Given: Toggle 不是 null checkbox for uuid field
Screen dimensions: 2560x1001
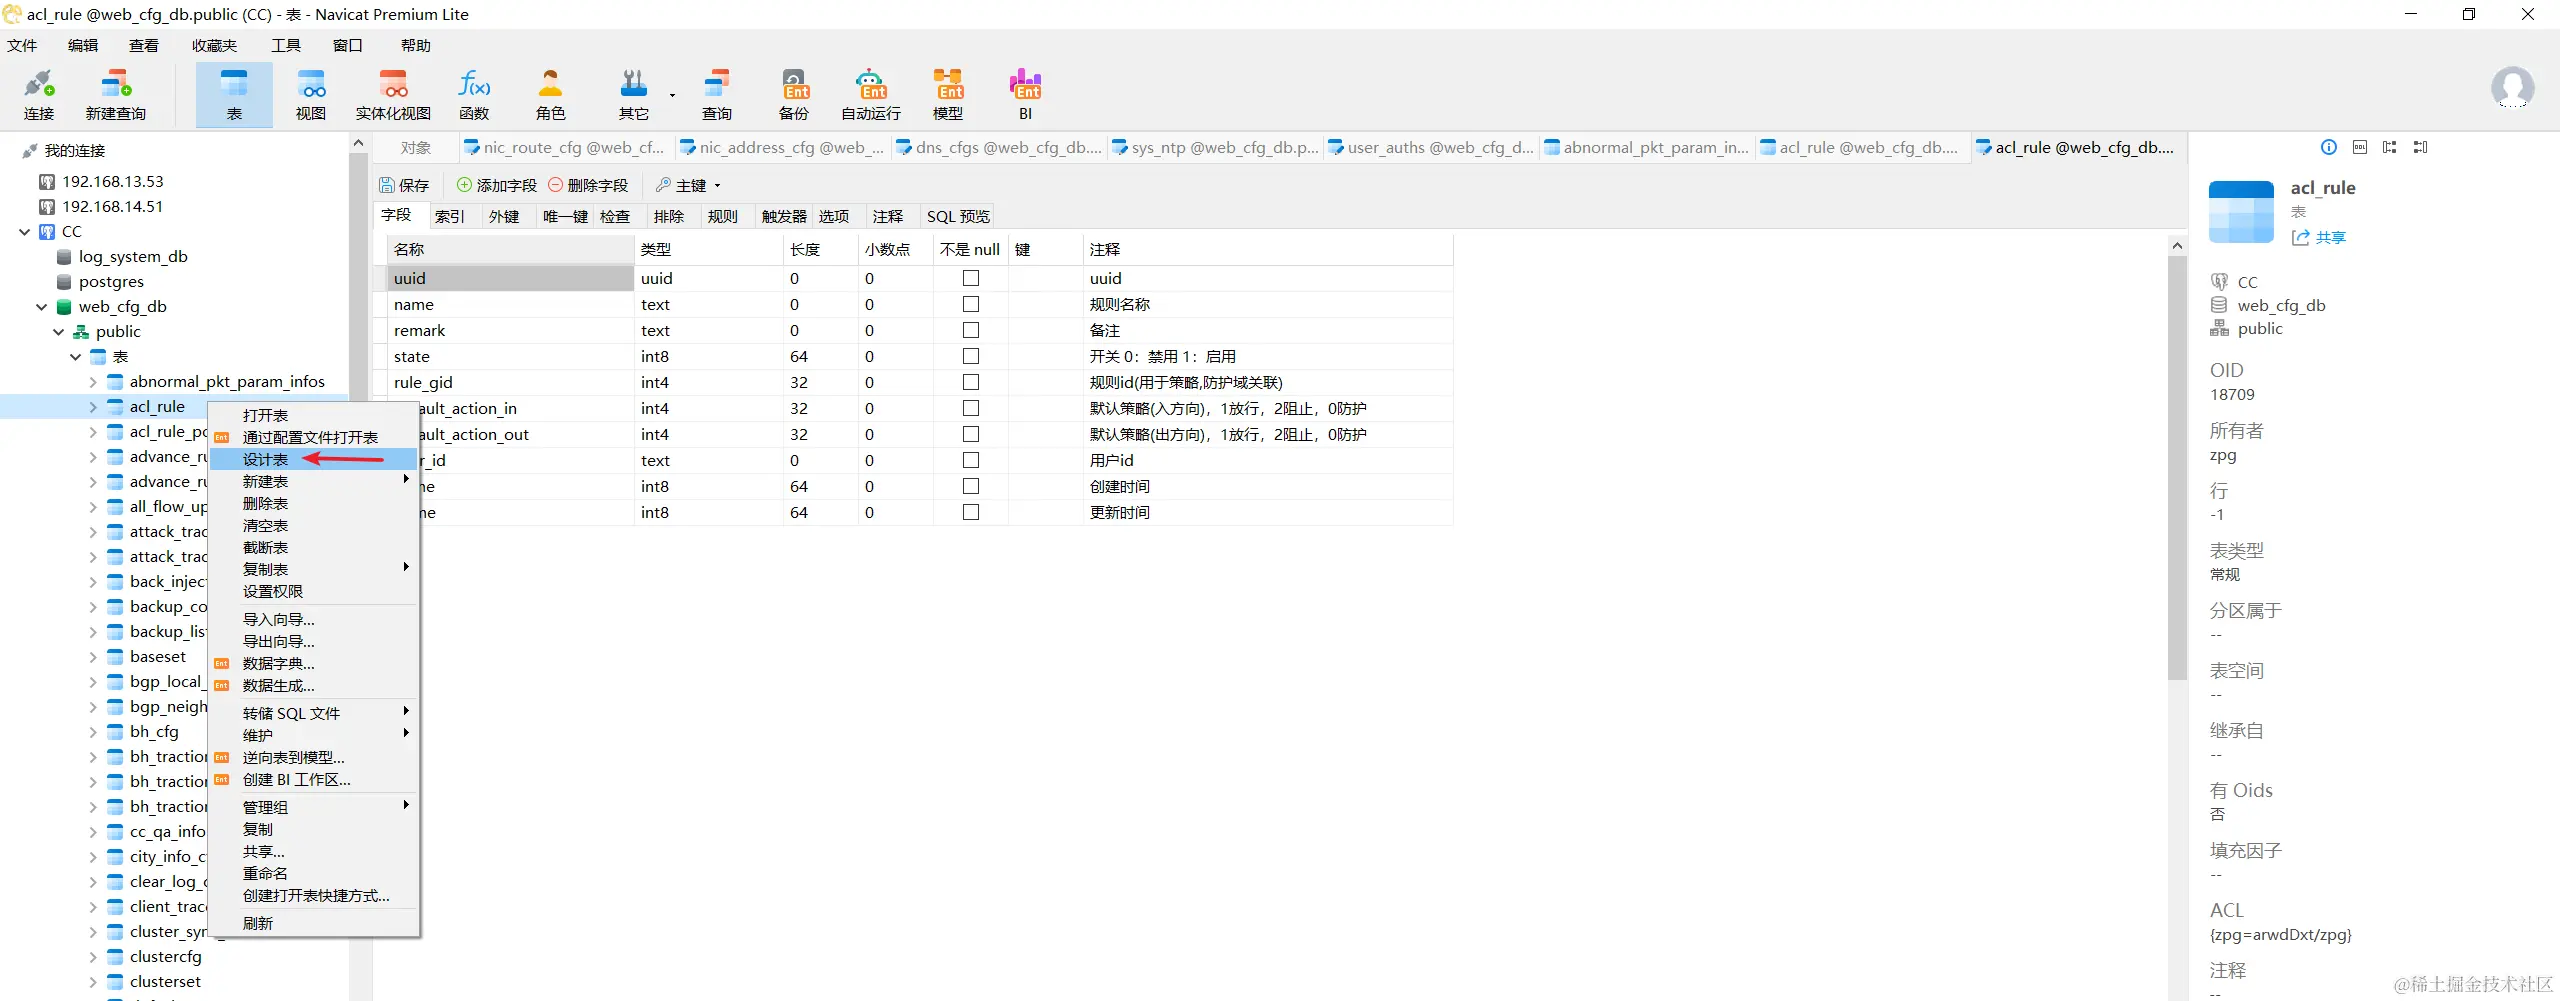Looking at the screenshot, I should [x=971, y=278].
